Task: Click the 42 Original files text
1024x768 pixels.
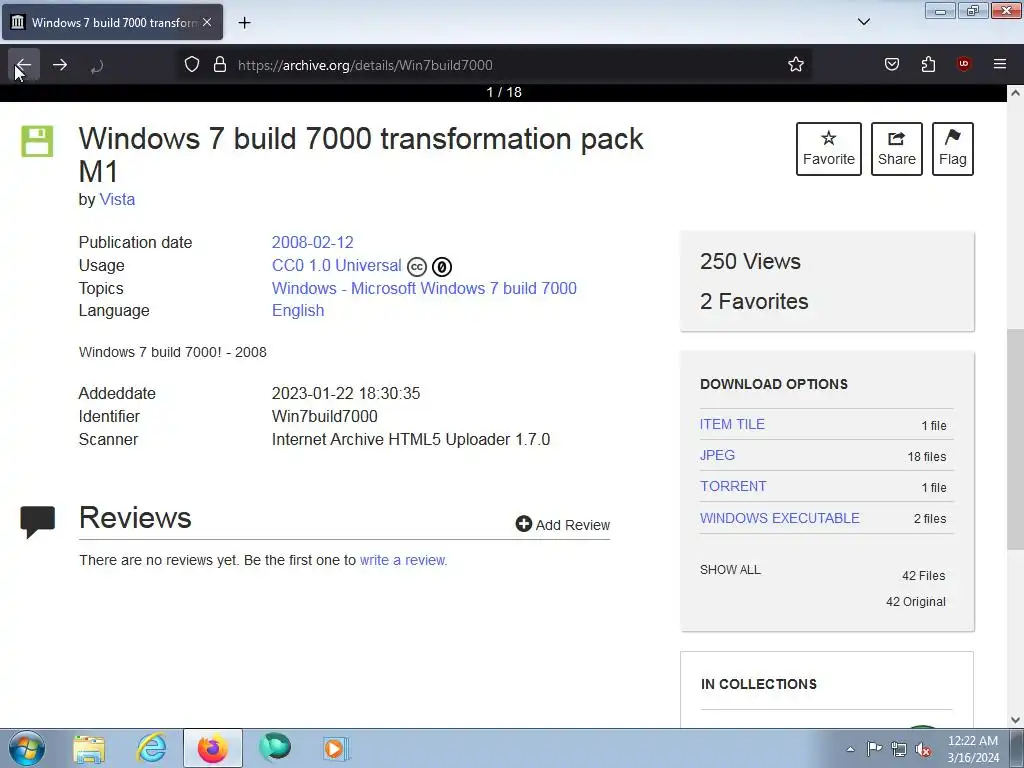Action: point(916,601)
